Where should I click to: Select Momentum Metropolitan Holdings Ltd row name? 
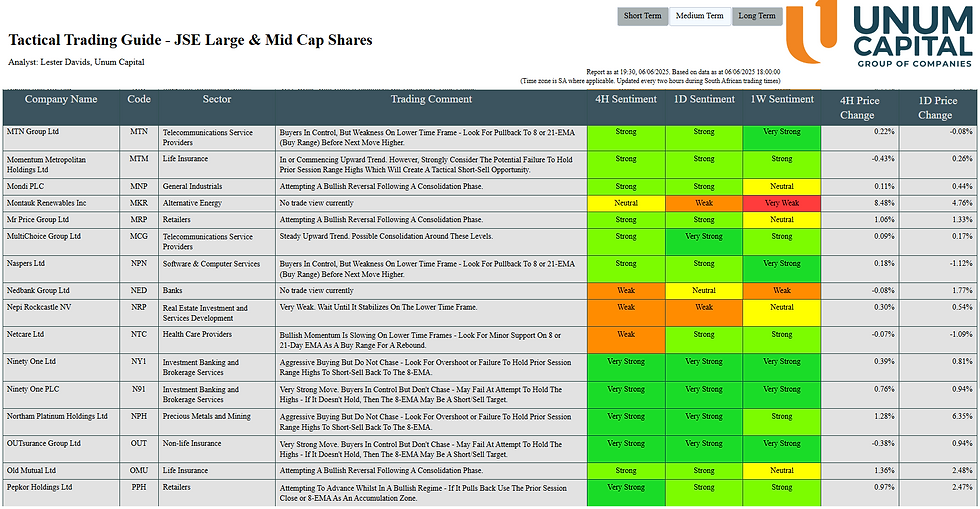(46, 164)
